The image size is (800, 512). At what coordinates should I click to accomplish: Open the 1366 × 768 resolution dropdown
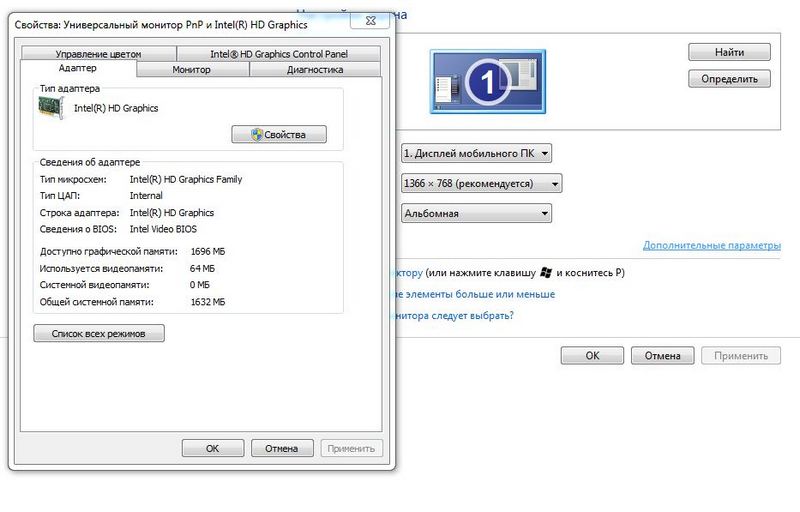(x=481, y=184)
